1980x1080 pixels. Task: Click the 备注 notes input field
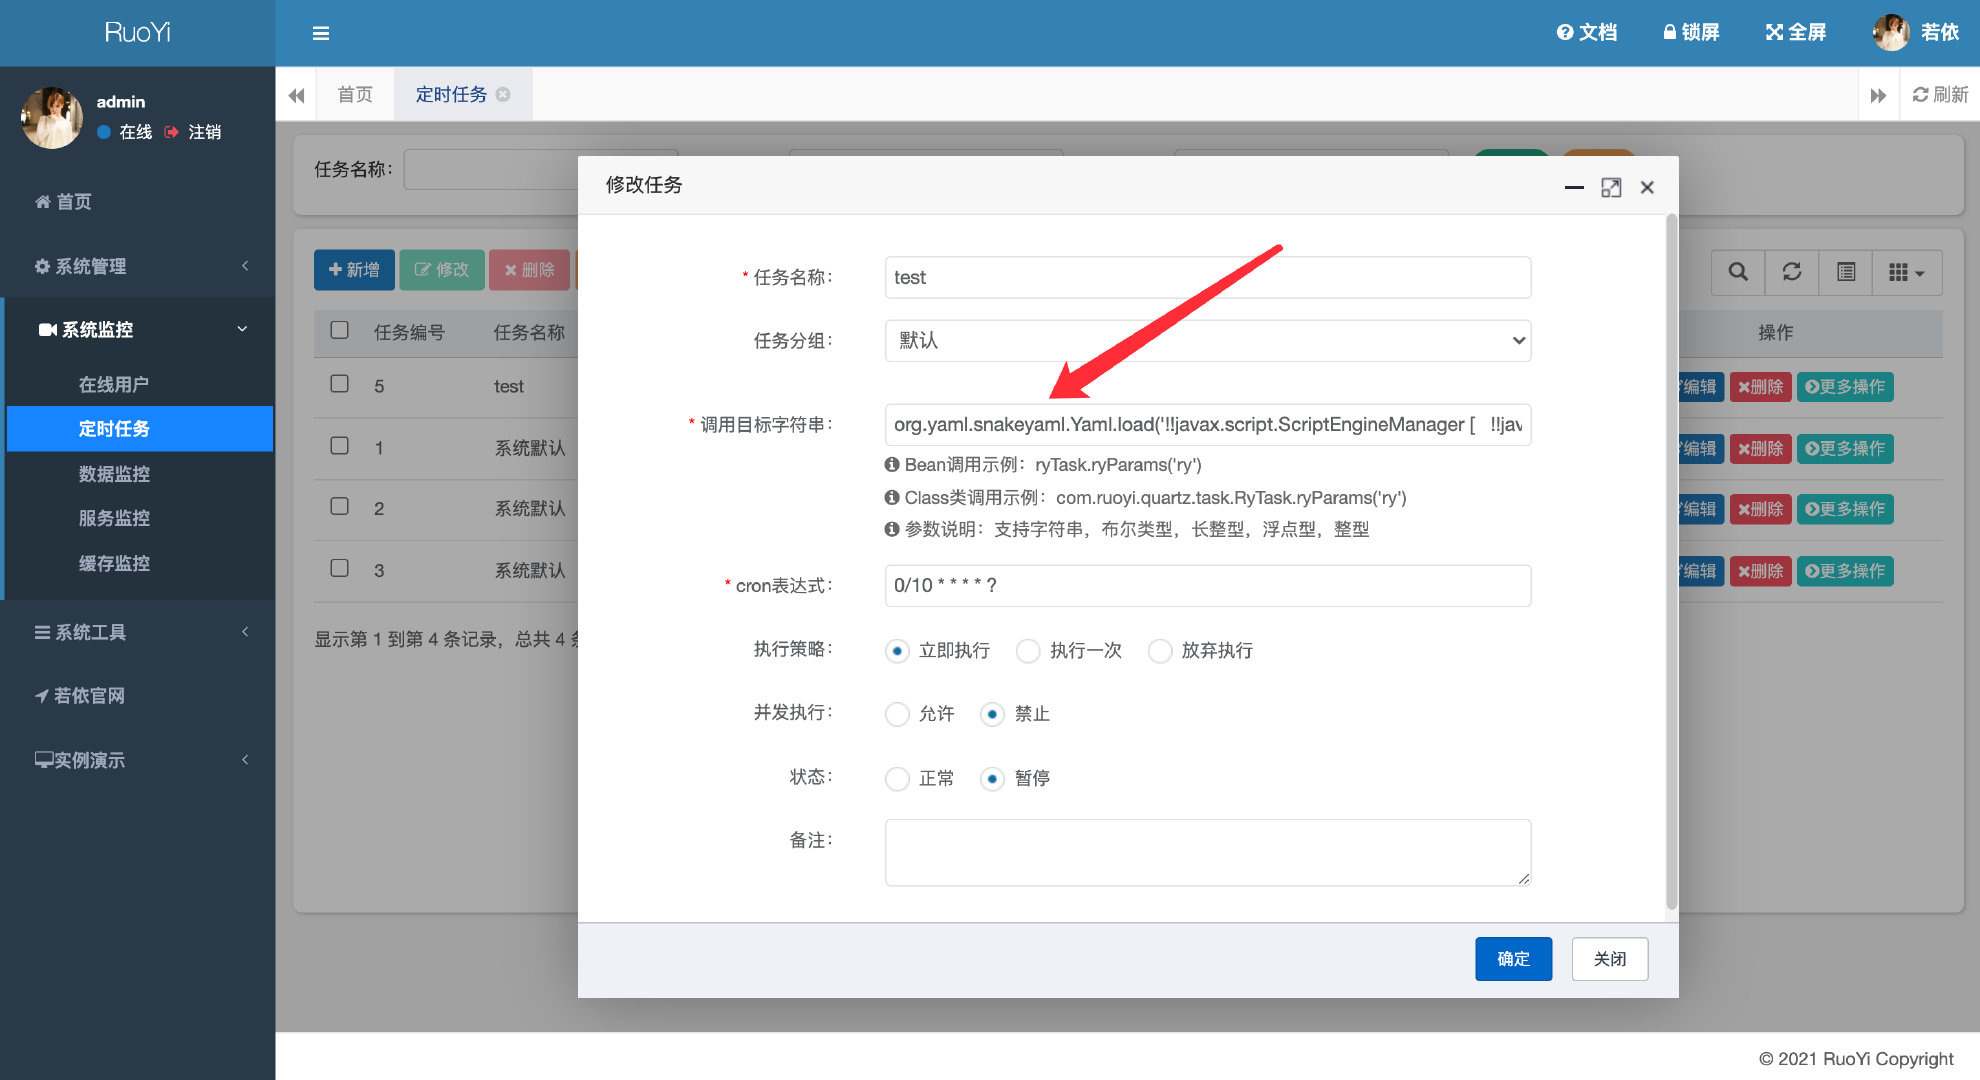[1203, 853]
